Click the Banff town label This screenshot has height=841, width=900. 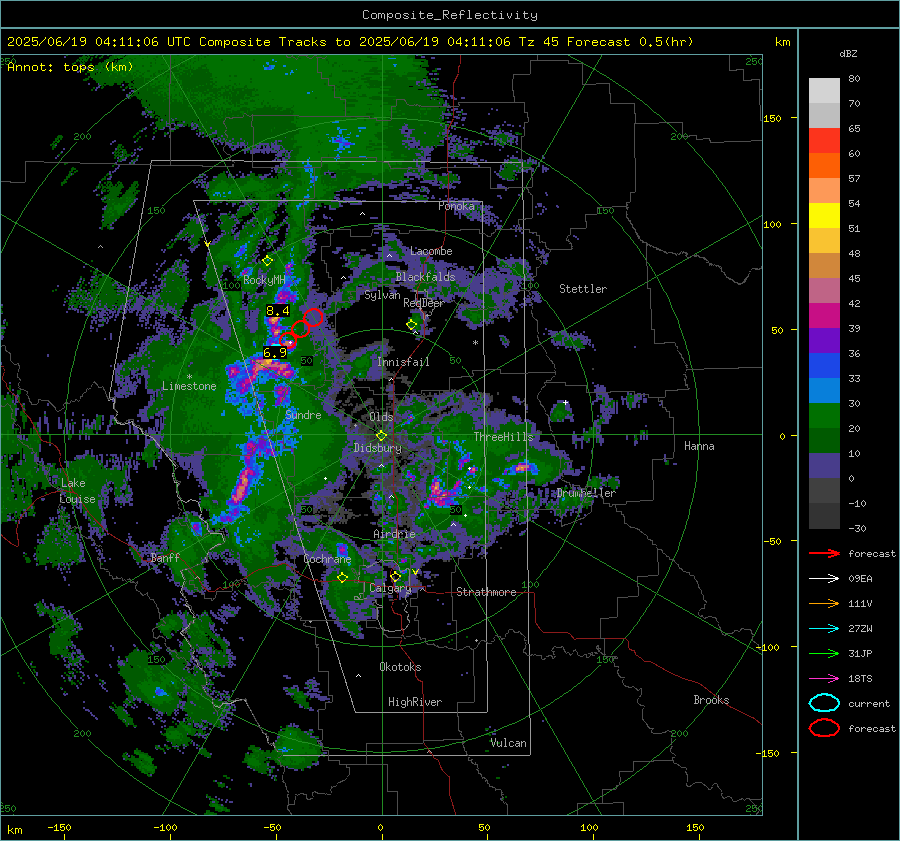(165, 558)
